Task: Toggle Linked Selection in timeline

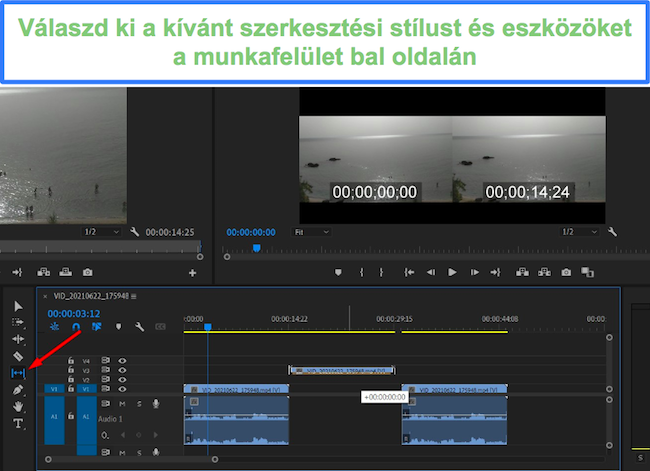Action: [97, 327]
